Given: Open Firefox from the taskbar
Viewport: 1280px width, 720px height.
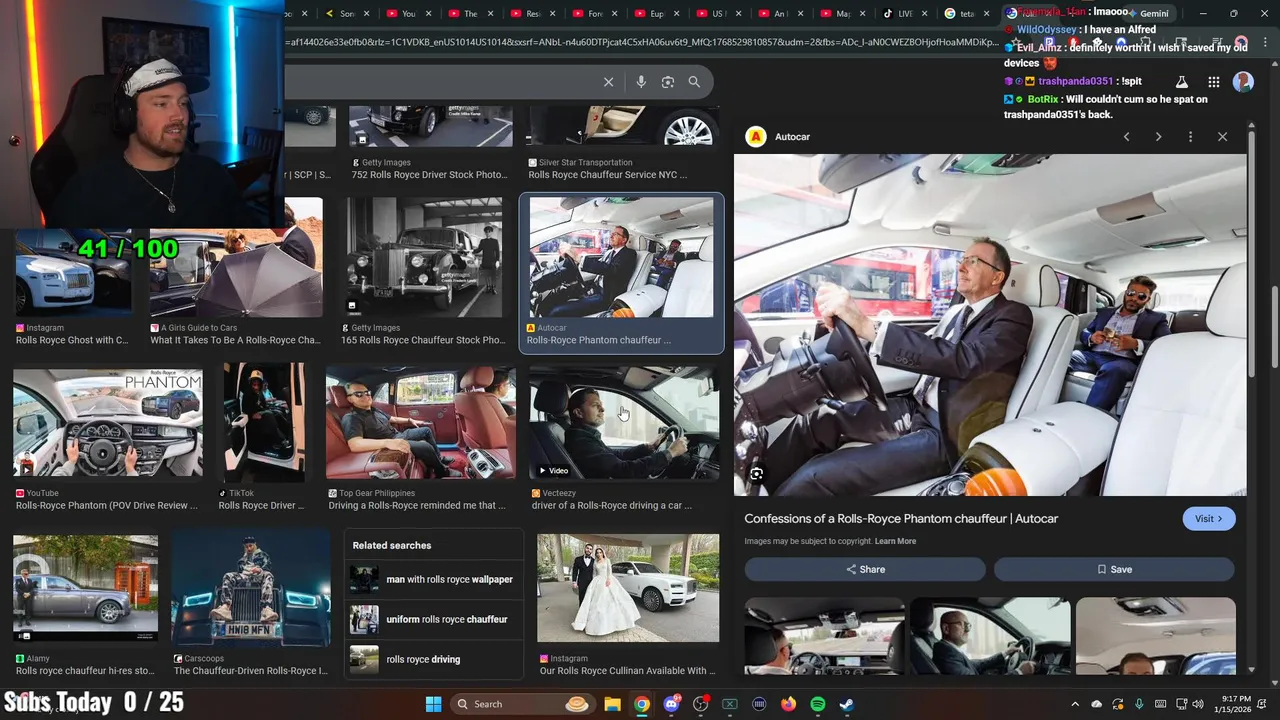Looking at the screenshot, I should [788, 704].
